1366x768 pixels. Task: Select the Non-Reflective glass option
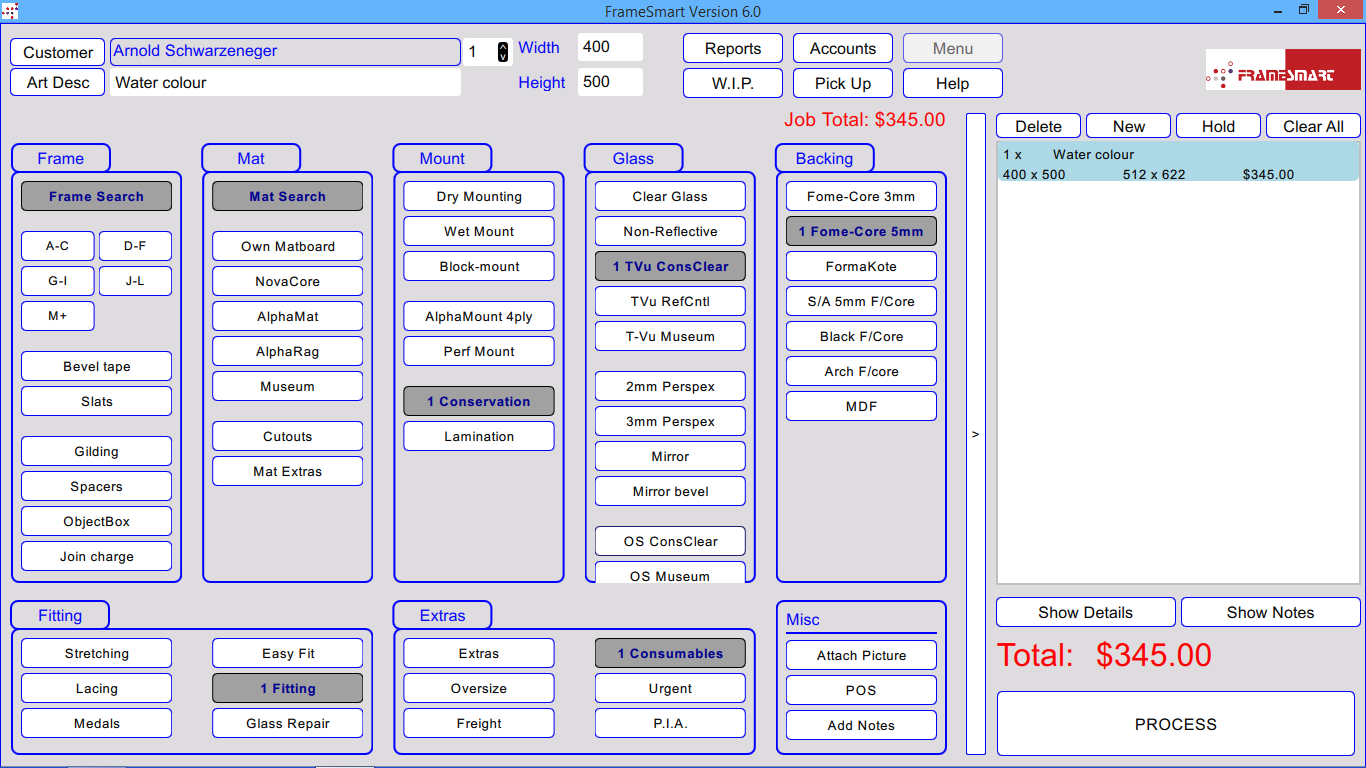point(670,232)
